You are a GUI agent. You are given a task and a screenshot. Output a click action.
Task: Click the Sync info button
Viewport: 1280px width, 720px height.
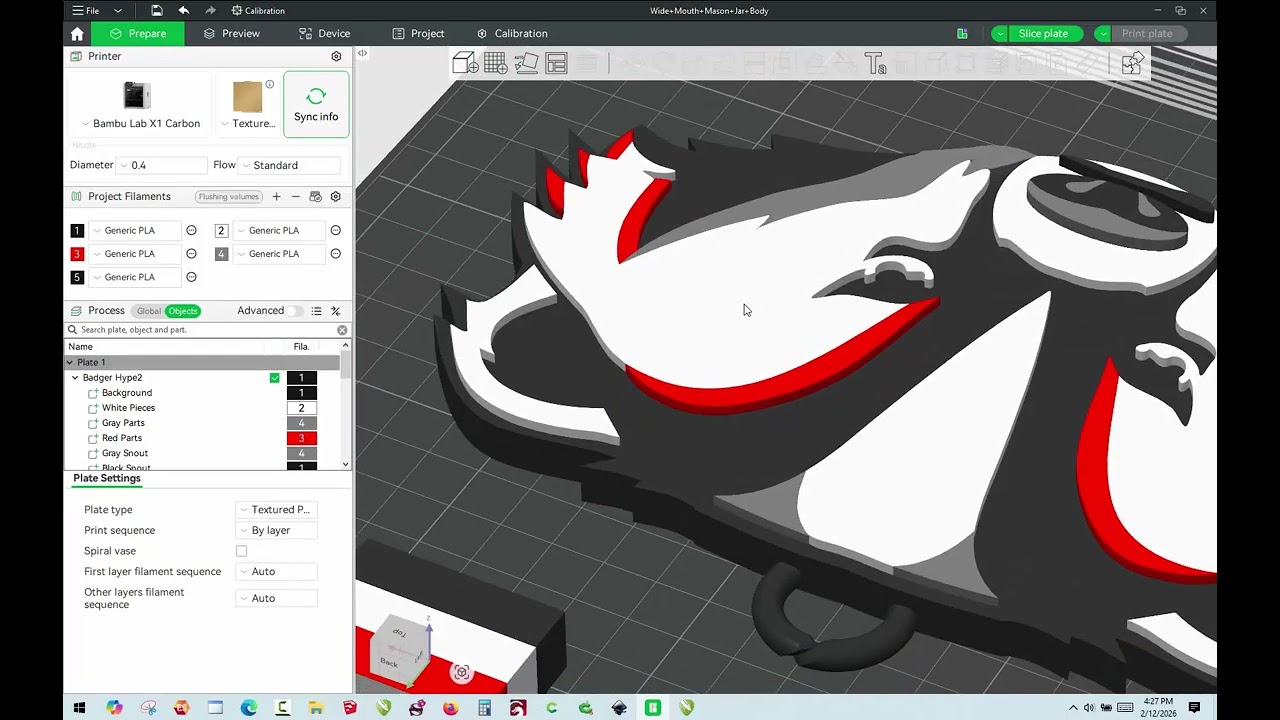tap(316, 104)
